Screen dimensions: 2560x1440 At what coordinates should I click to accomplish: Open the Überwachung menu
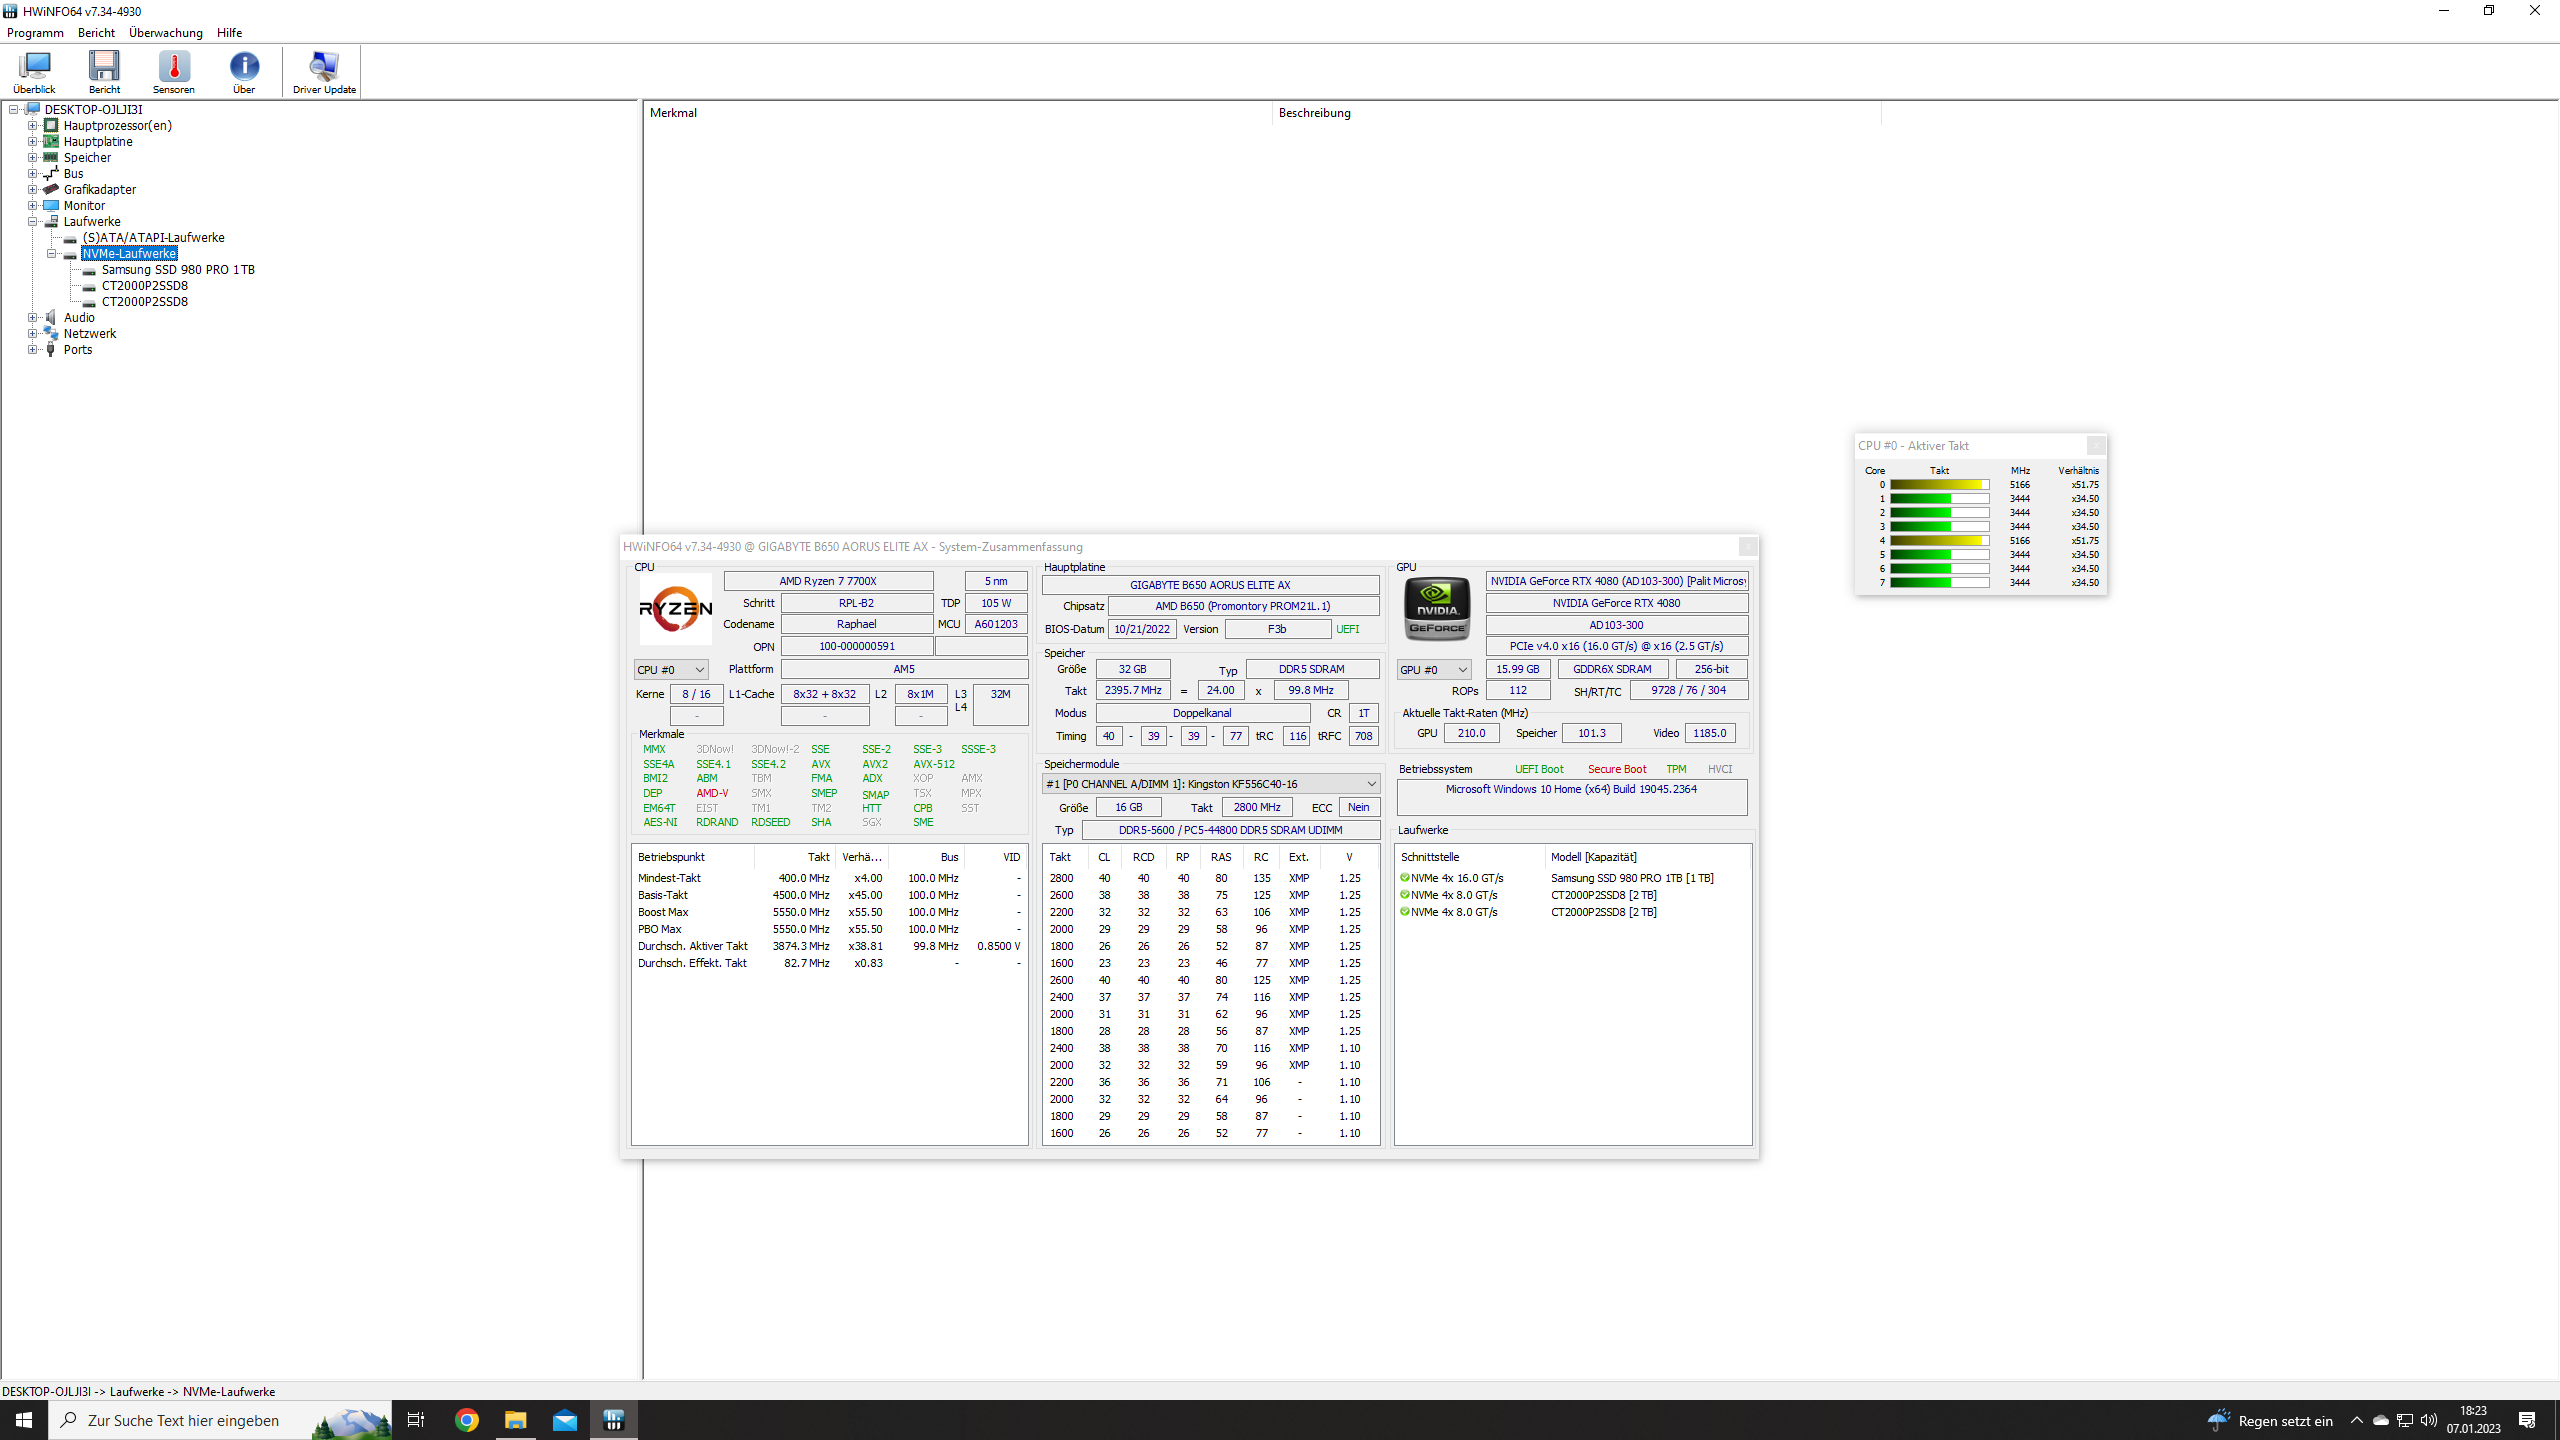(x=165, y=33)
